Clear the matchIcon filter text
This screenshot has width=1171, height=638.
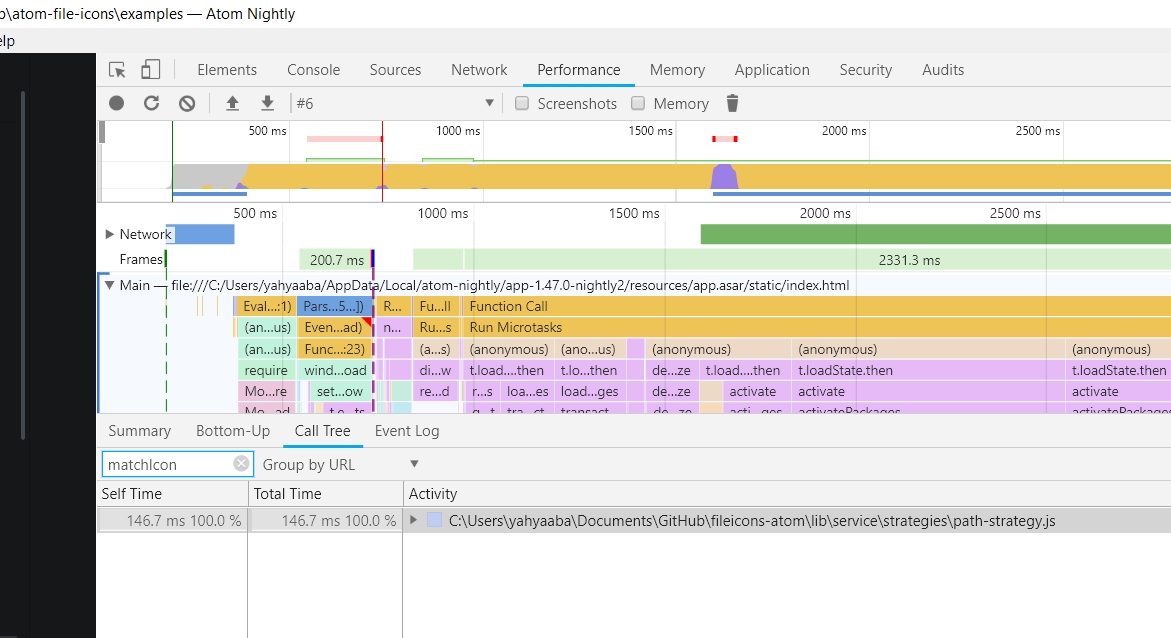point(240,464)
